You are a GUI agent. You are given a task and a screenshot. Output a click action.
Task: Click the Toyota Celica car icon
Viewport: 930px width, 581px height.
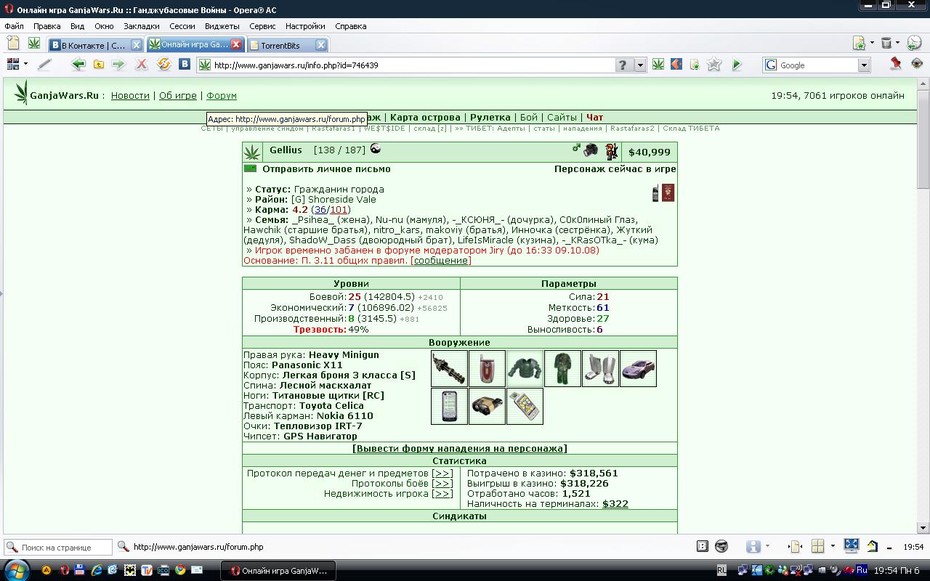tap(638, 369)
